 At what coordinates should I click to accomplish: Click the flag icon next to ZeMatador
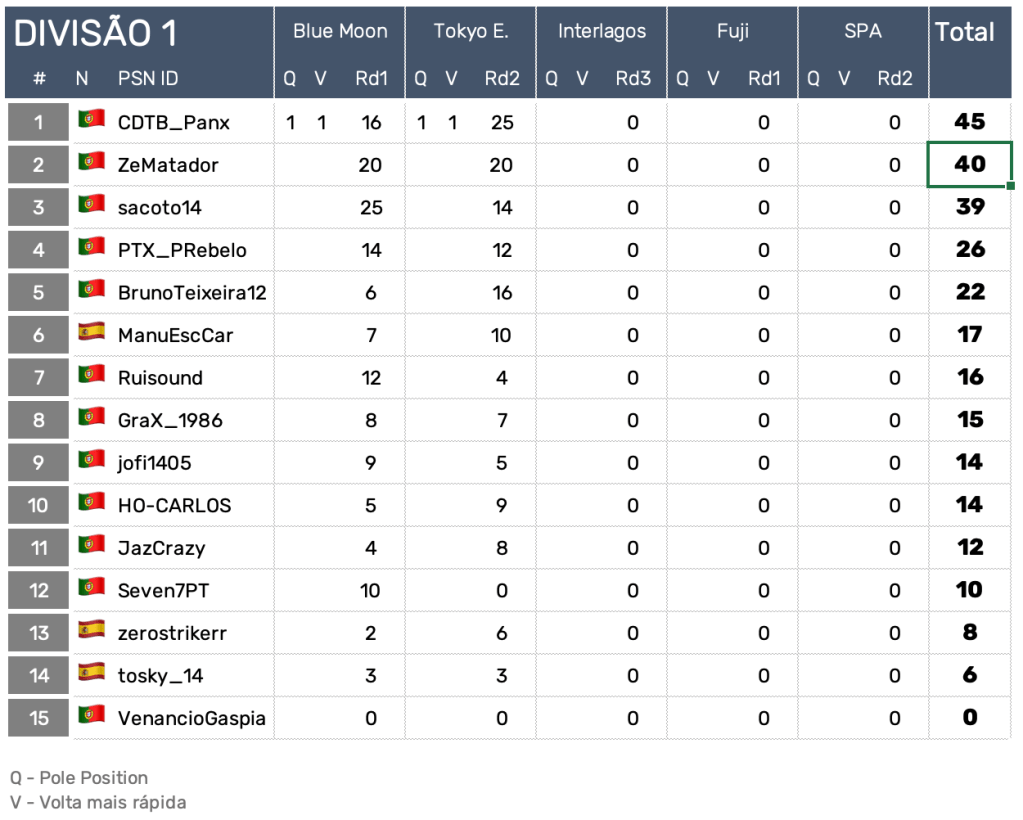coord(91,161)
